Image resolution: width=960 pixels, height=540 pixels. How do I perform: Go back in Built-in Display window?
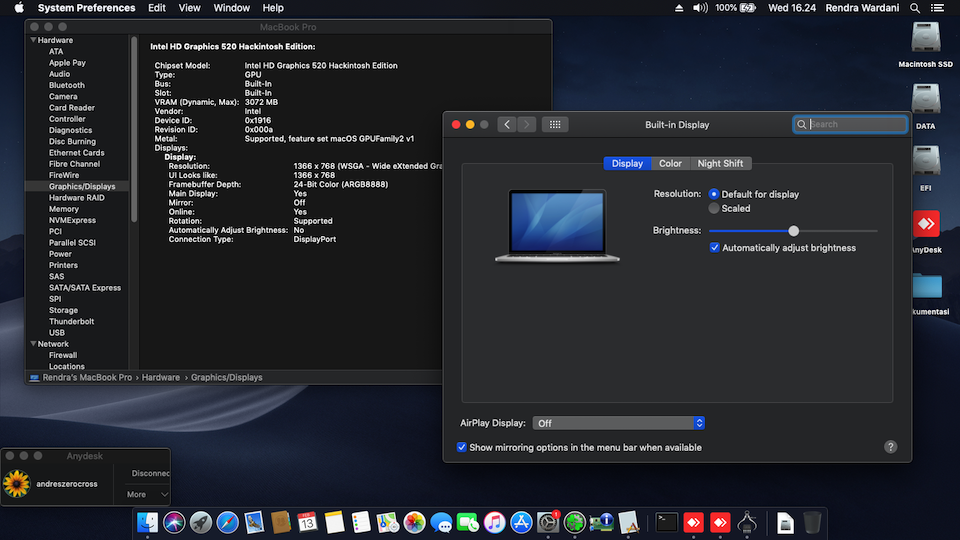506,124
